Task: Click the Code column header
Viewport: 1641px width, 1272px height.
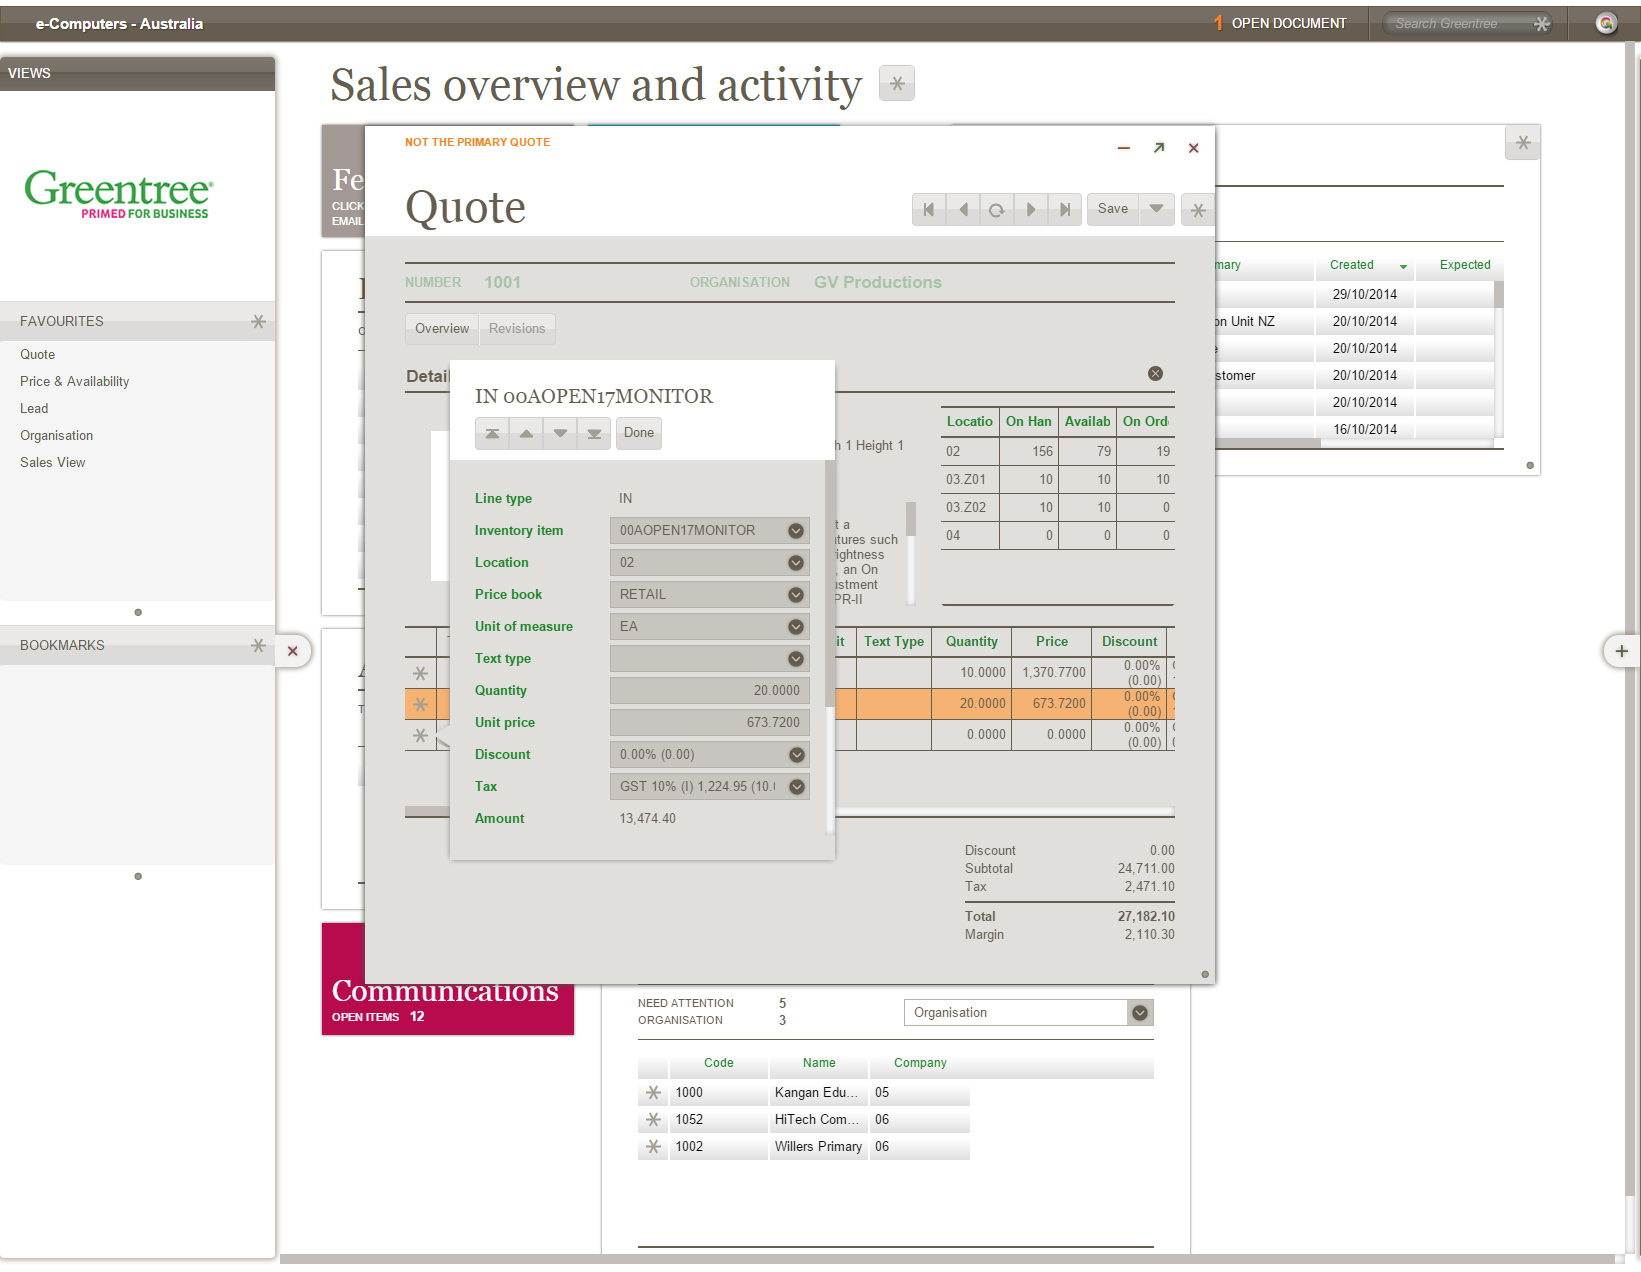Action: [719, 1063]
